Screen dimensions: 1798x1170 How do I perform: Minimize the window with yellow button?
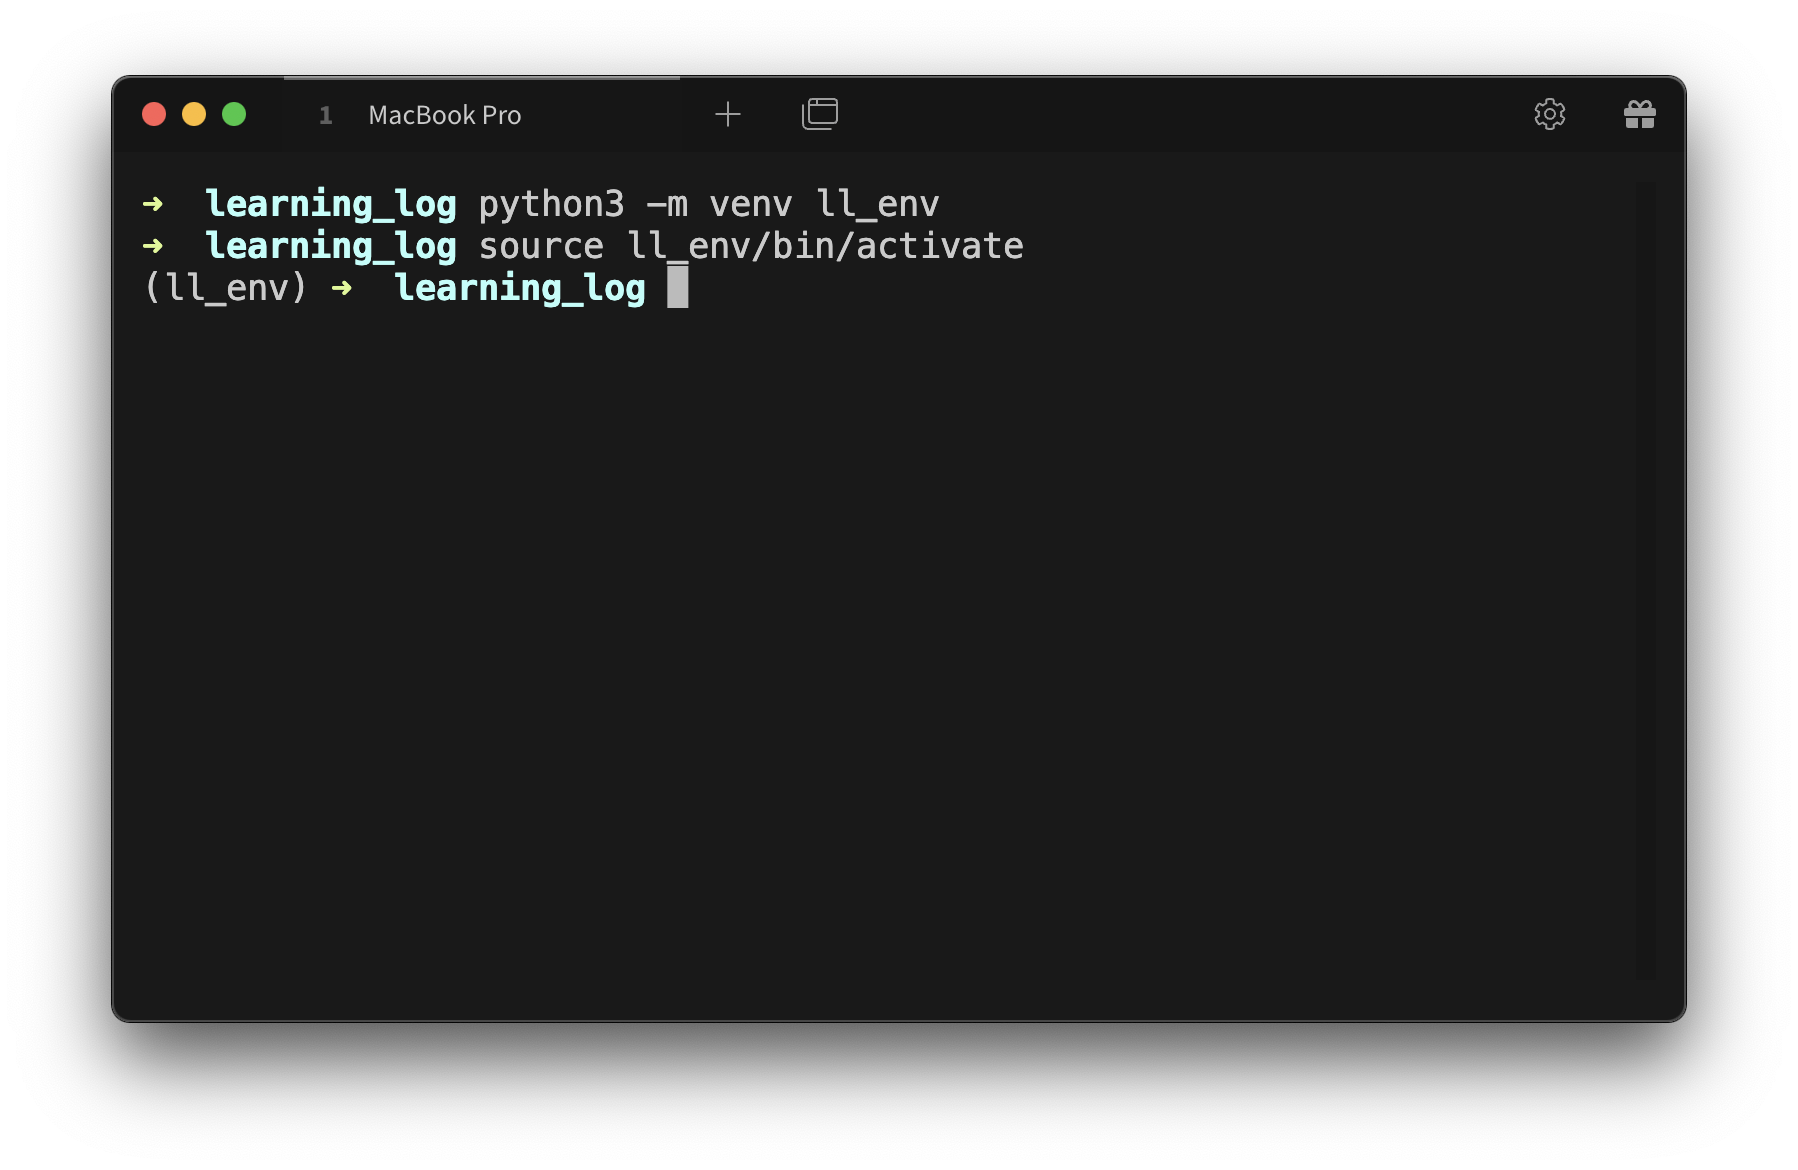coord(194,114)
